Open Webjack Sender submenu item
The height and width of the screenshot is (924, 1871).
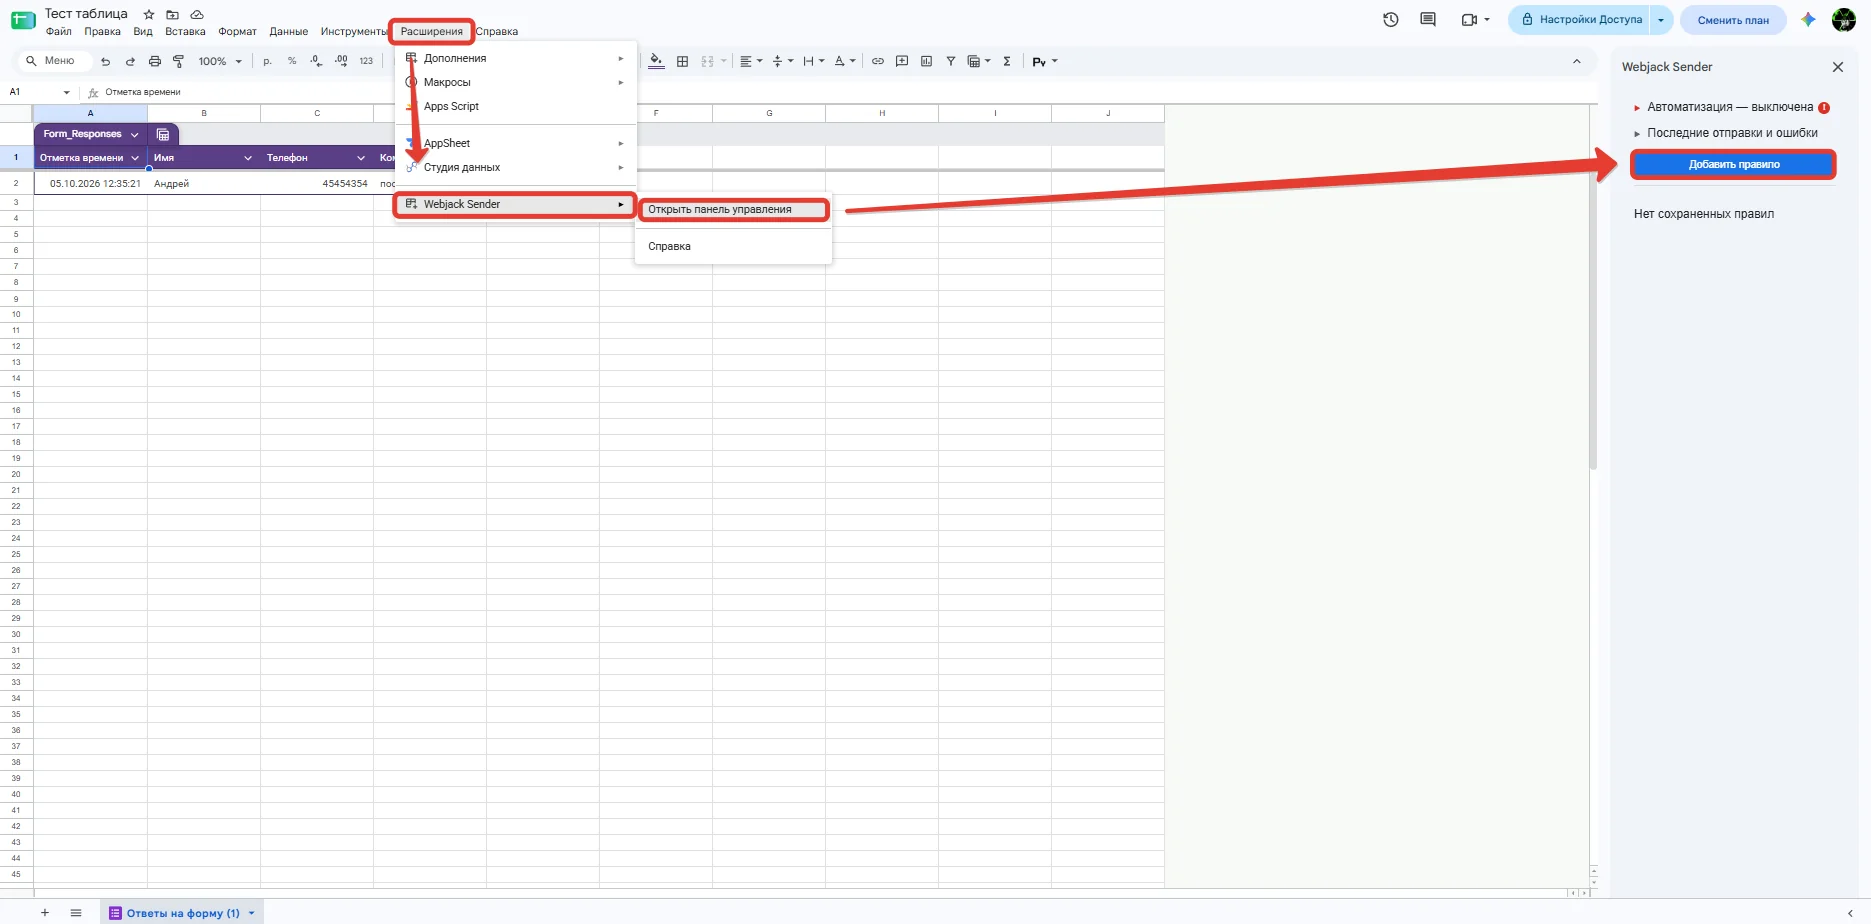(515, 204)
